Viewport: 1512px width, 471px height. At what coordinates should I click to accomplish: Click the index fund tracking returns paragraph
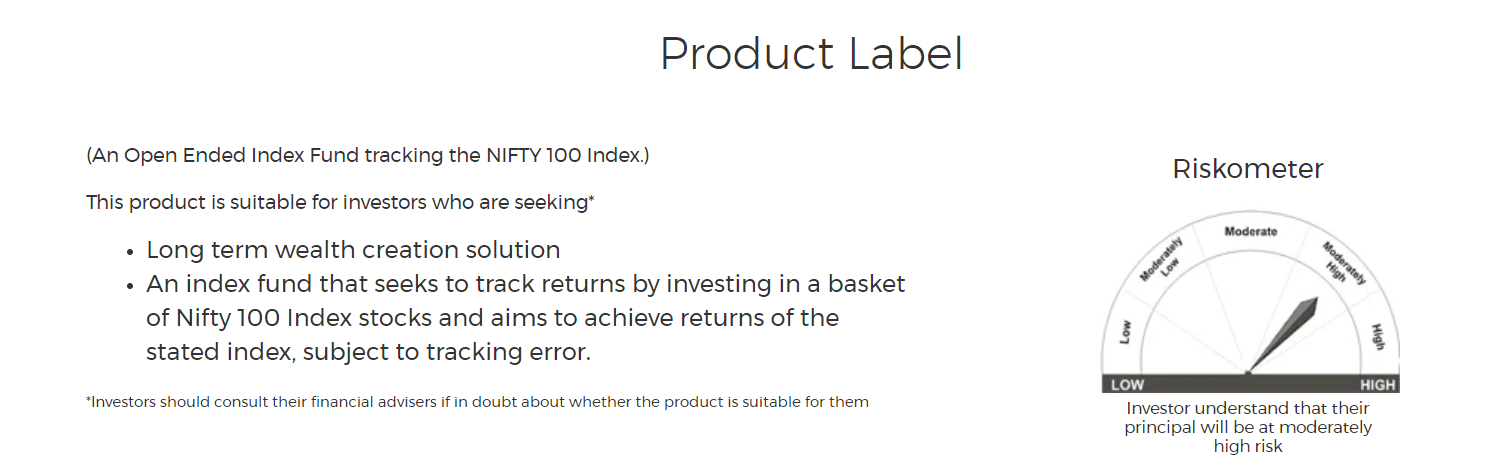click(x=525, y=318)
